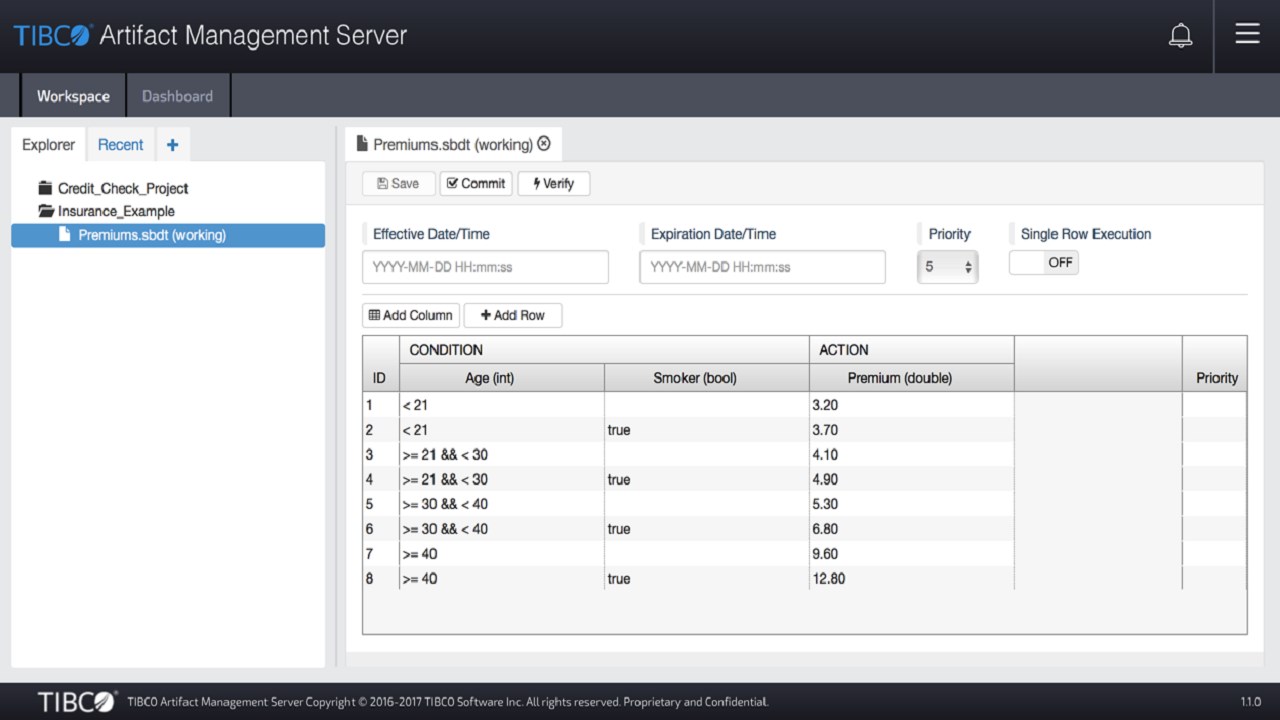Screen dimensions: 1280x720
Task: Click the Add Column button
Action: click(411, 315)
